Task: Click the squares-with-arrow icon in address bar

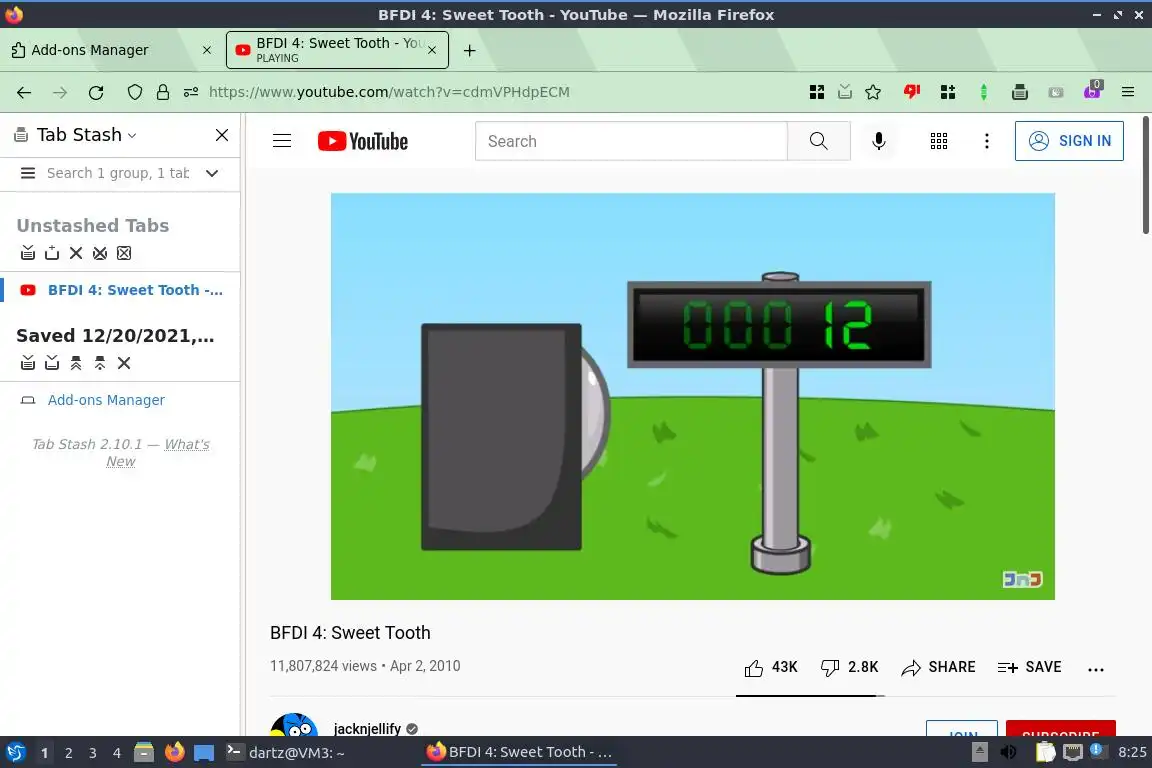Action: click(x=817, y=92)
